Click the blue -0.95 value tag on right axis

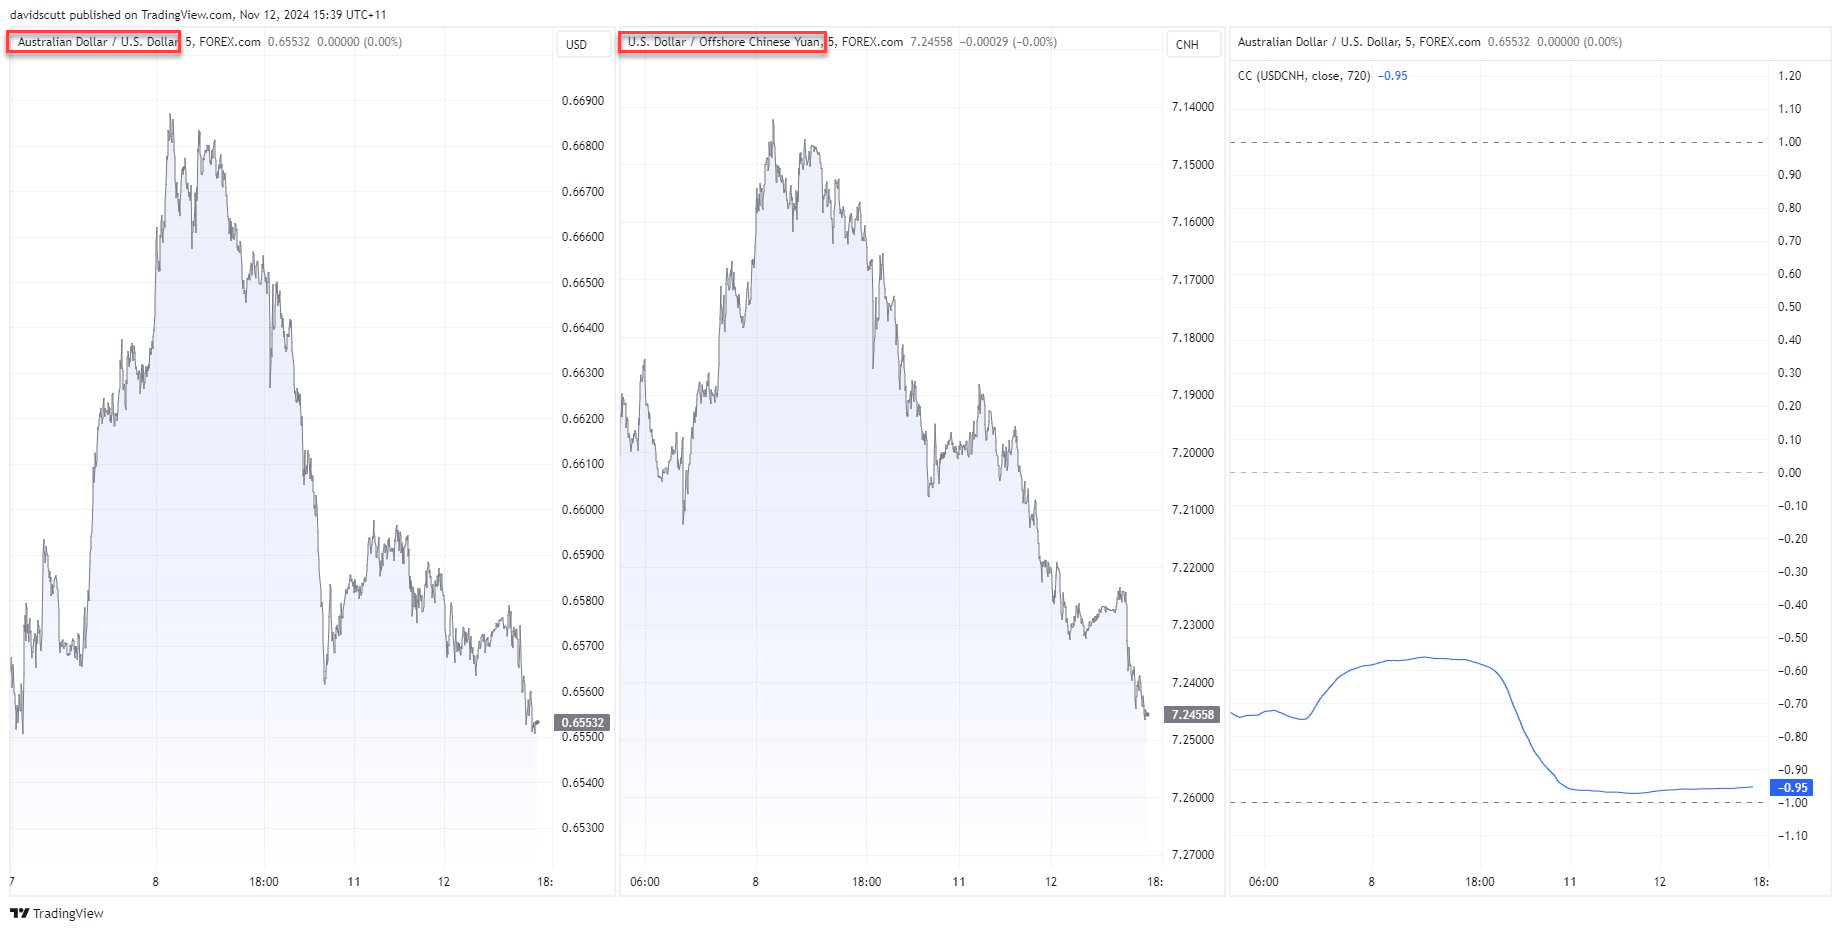(x=1792, y=787)
